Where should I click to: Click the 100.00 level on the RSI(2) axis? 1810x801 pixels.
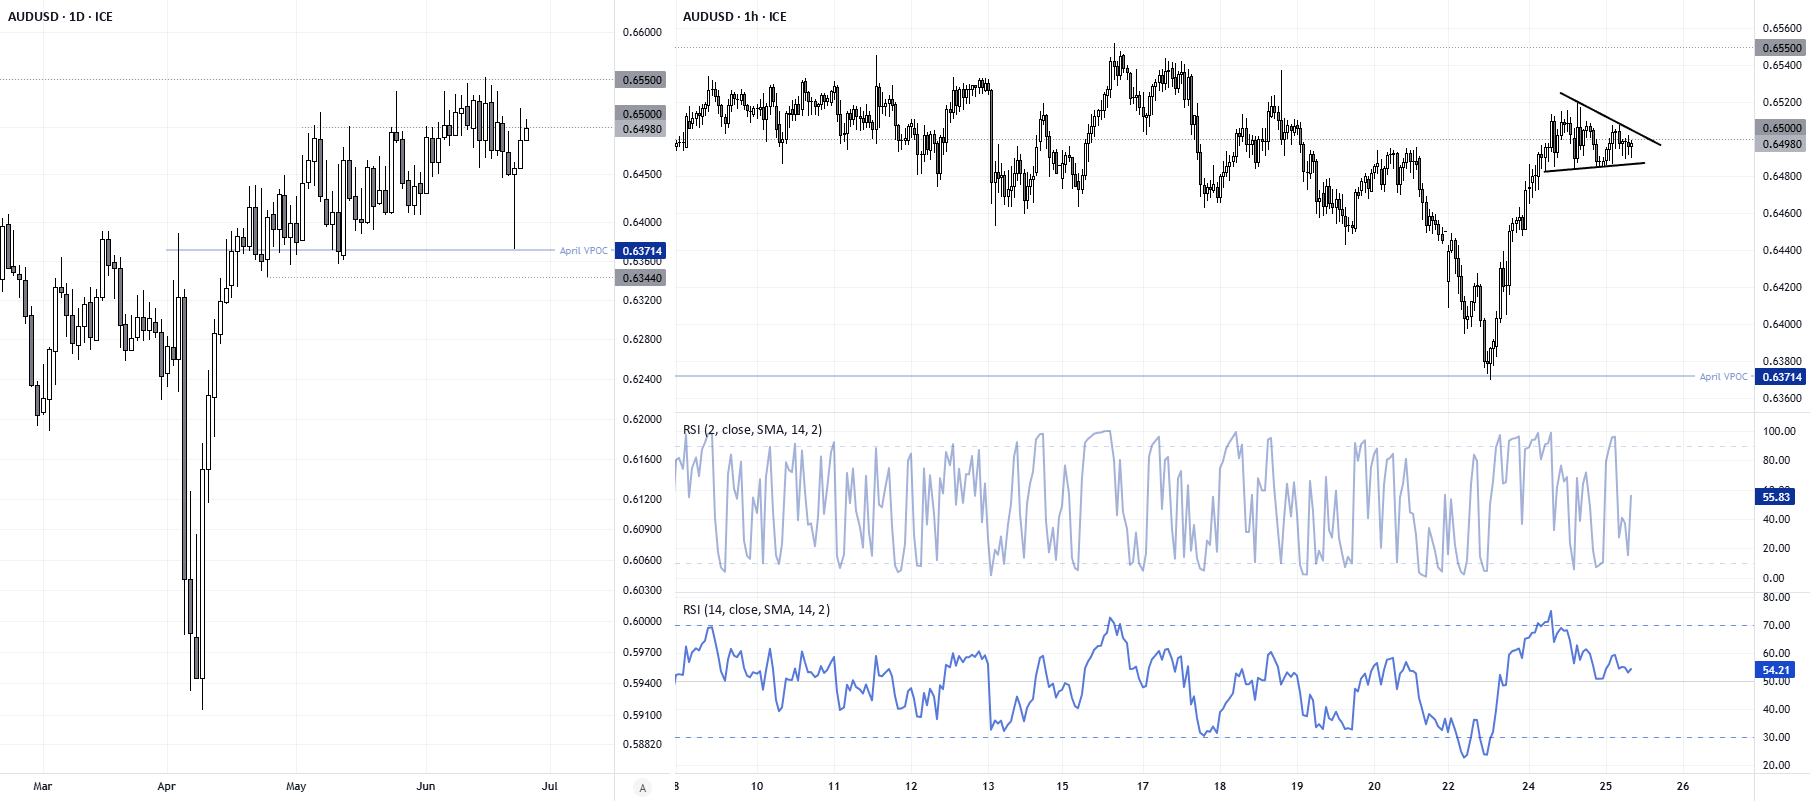[1779, 431]
